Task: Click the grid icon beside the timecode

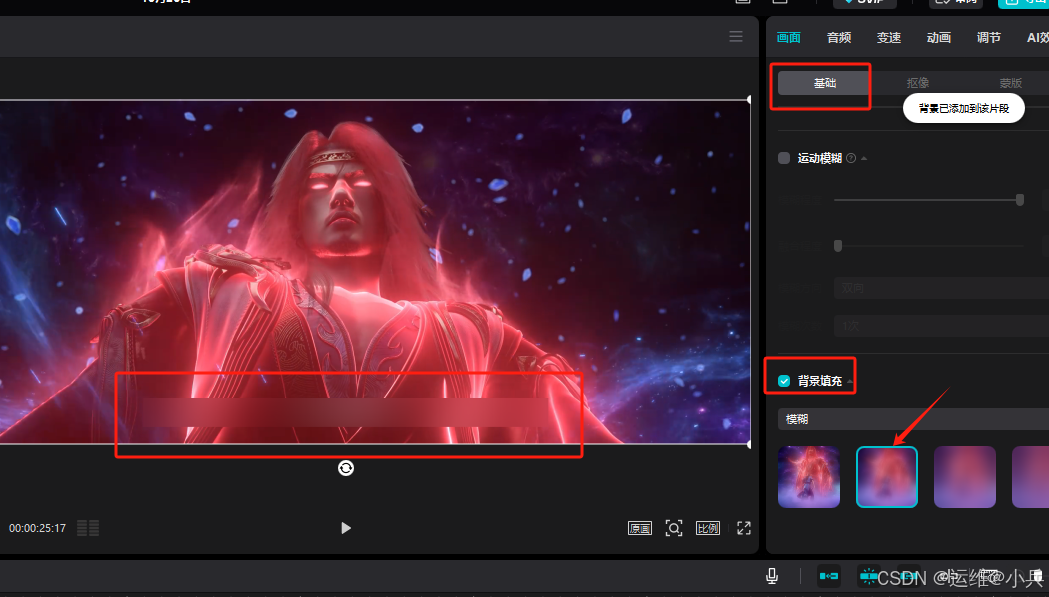Action: (88, 528)
